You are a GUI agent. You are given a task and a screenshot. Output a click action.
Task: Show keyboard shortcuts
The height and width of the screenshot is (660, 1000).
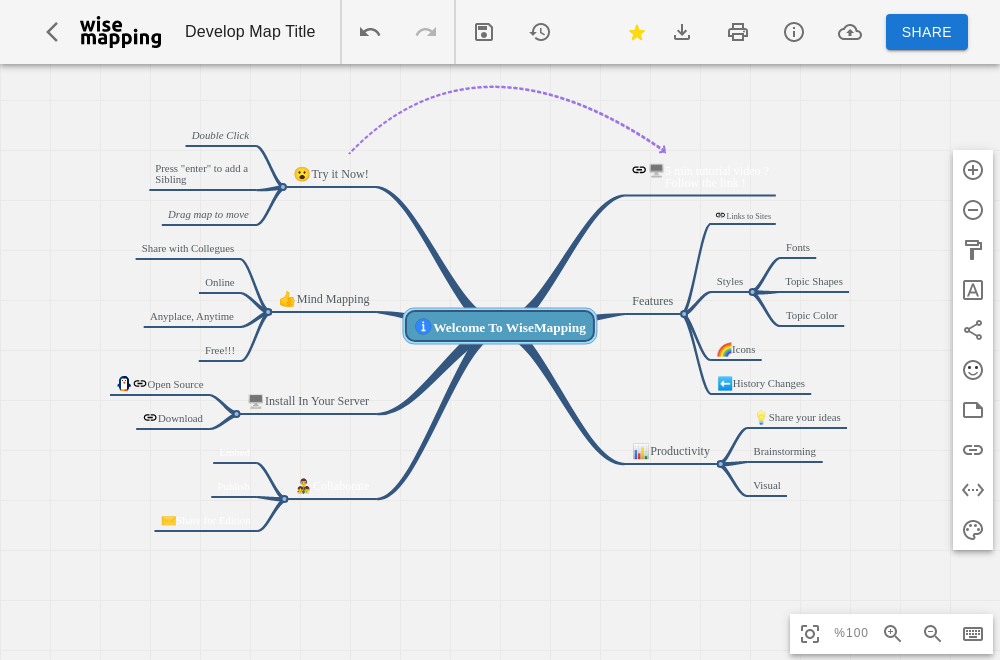[x=973, y=633]
